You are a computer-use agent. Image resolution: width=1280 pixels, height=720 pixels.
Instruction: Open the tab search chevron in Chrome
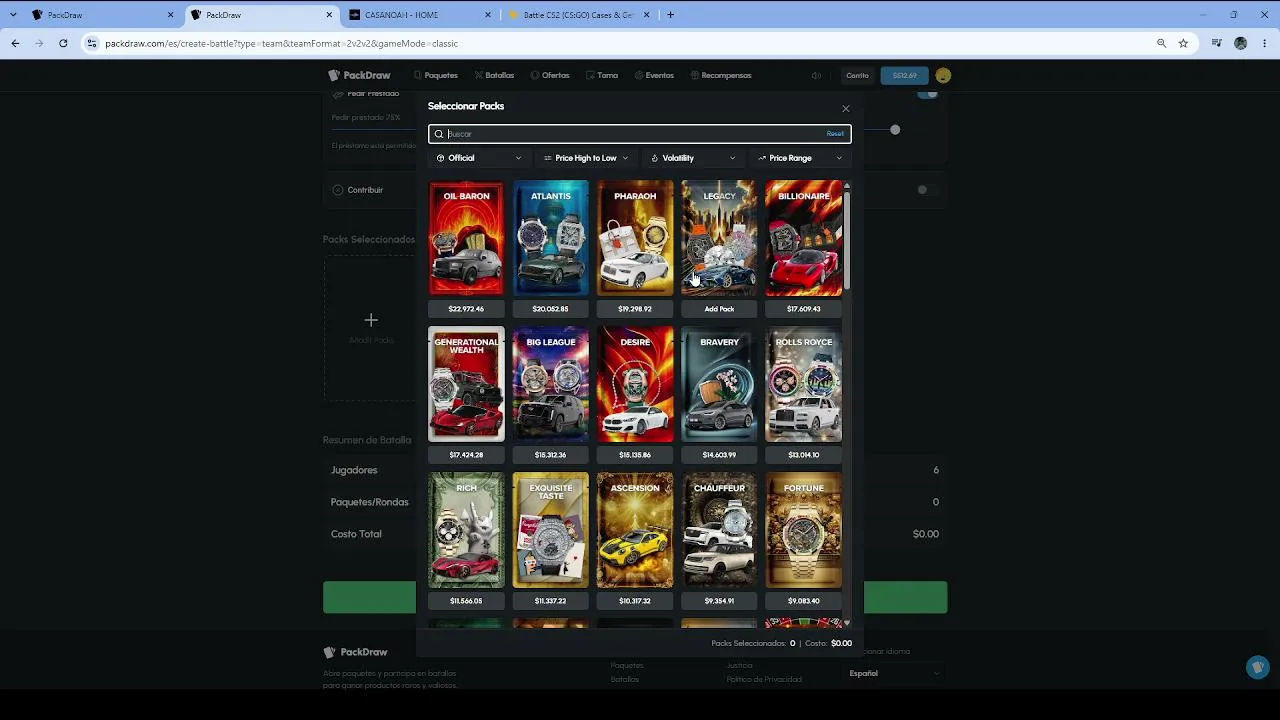pyautogui.click(x=12, y=15)
